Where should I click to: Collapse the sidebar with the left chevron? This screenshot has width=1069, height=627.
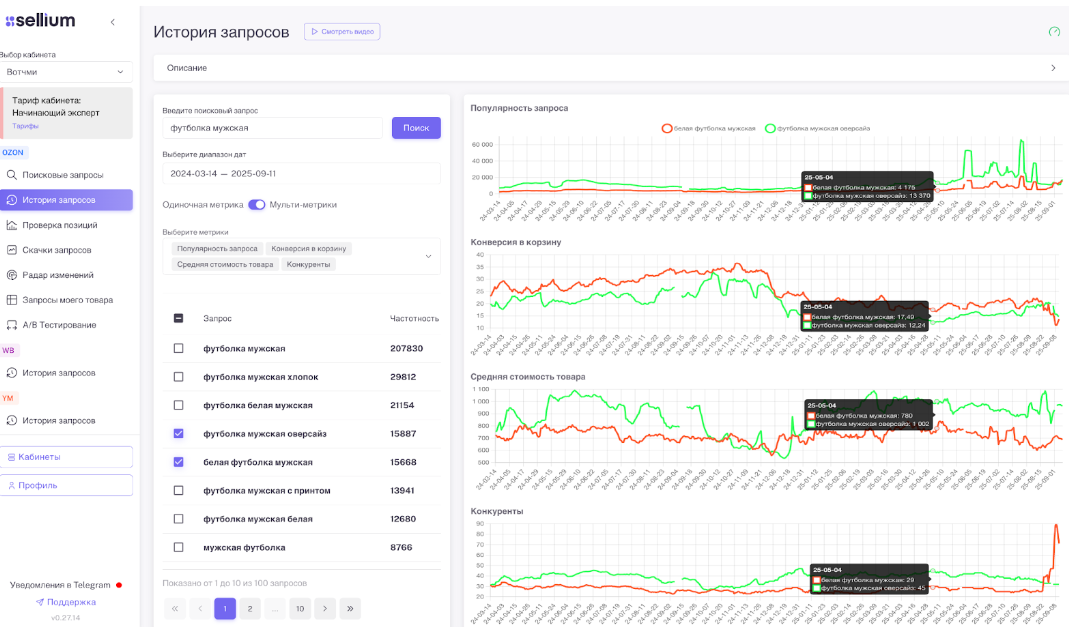[112, 22]
